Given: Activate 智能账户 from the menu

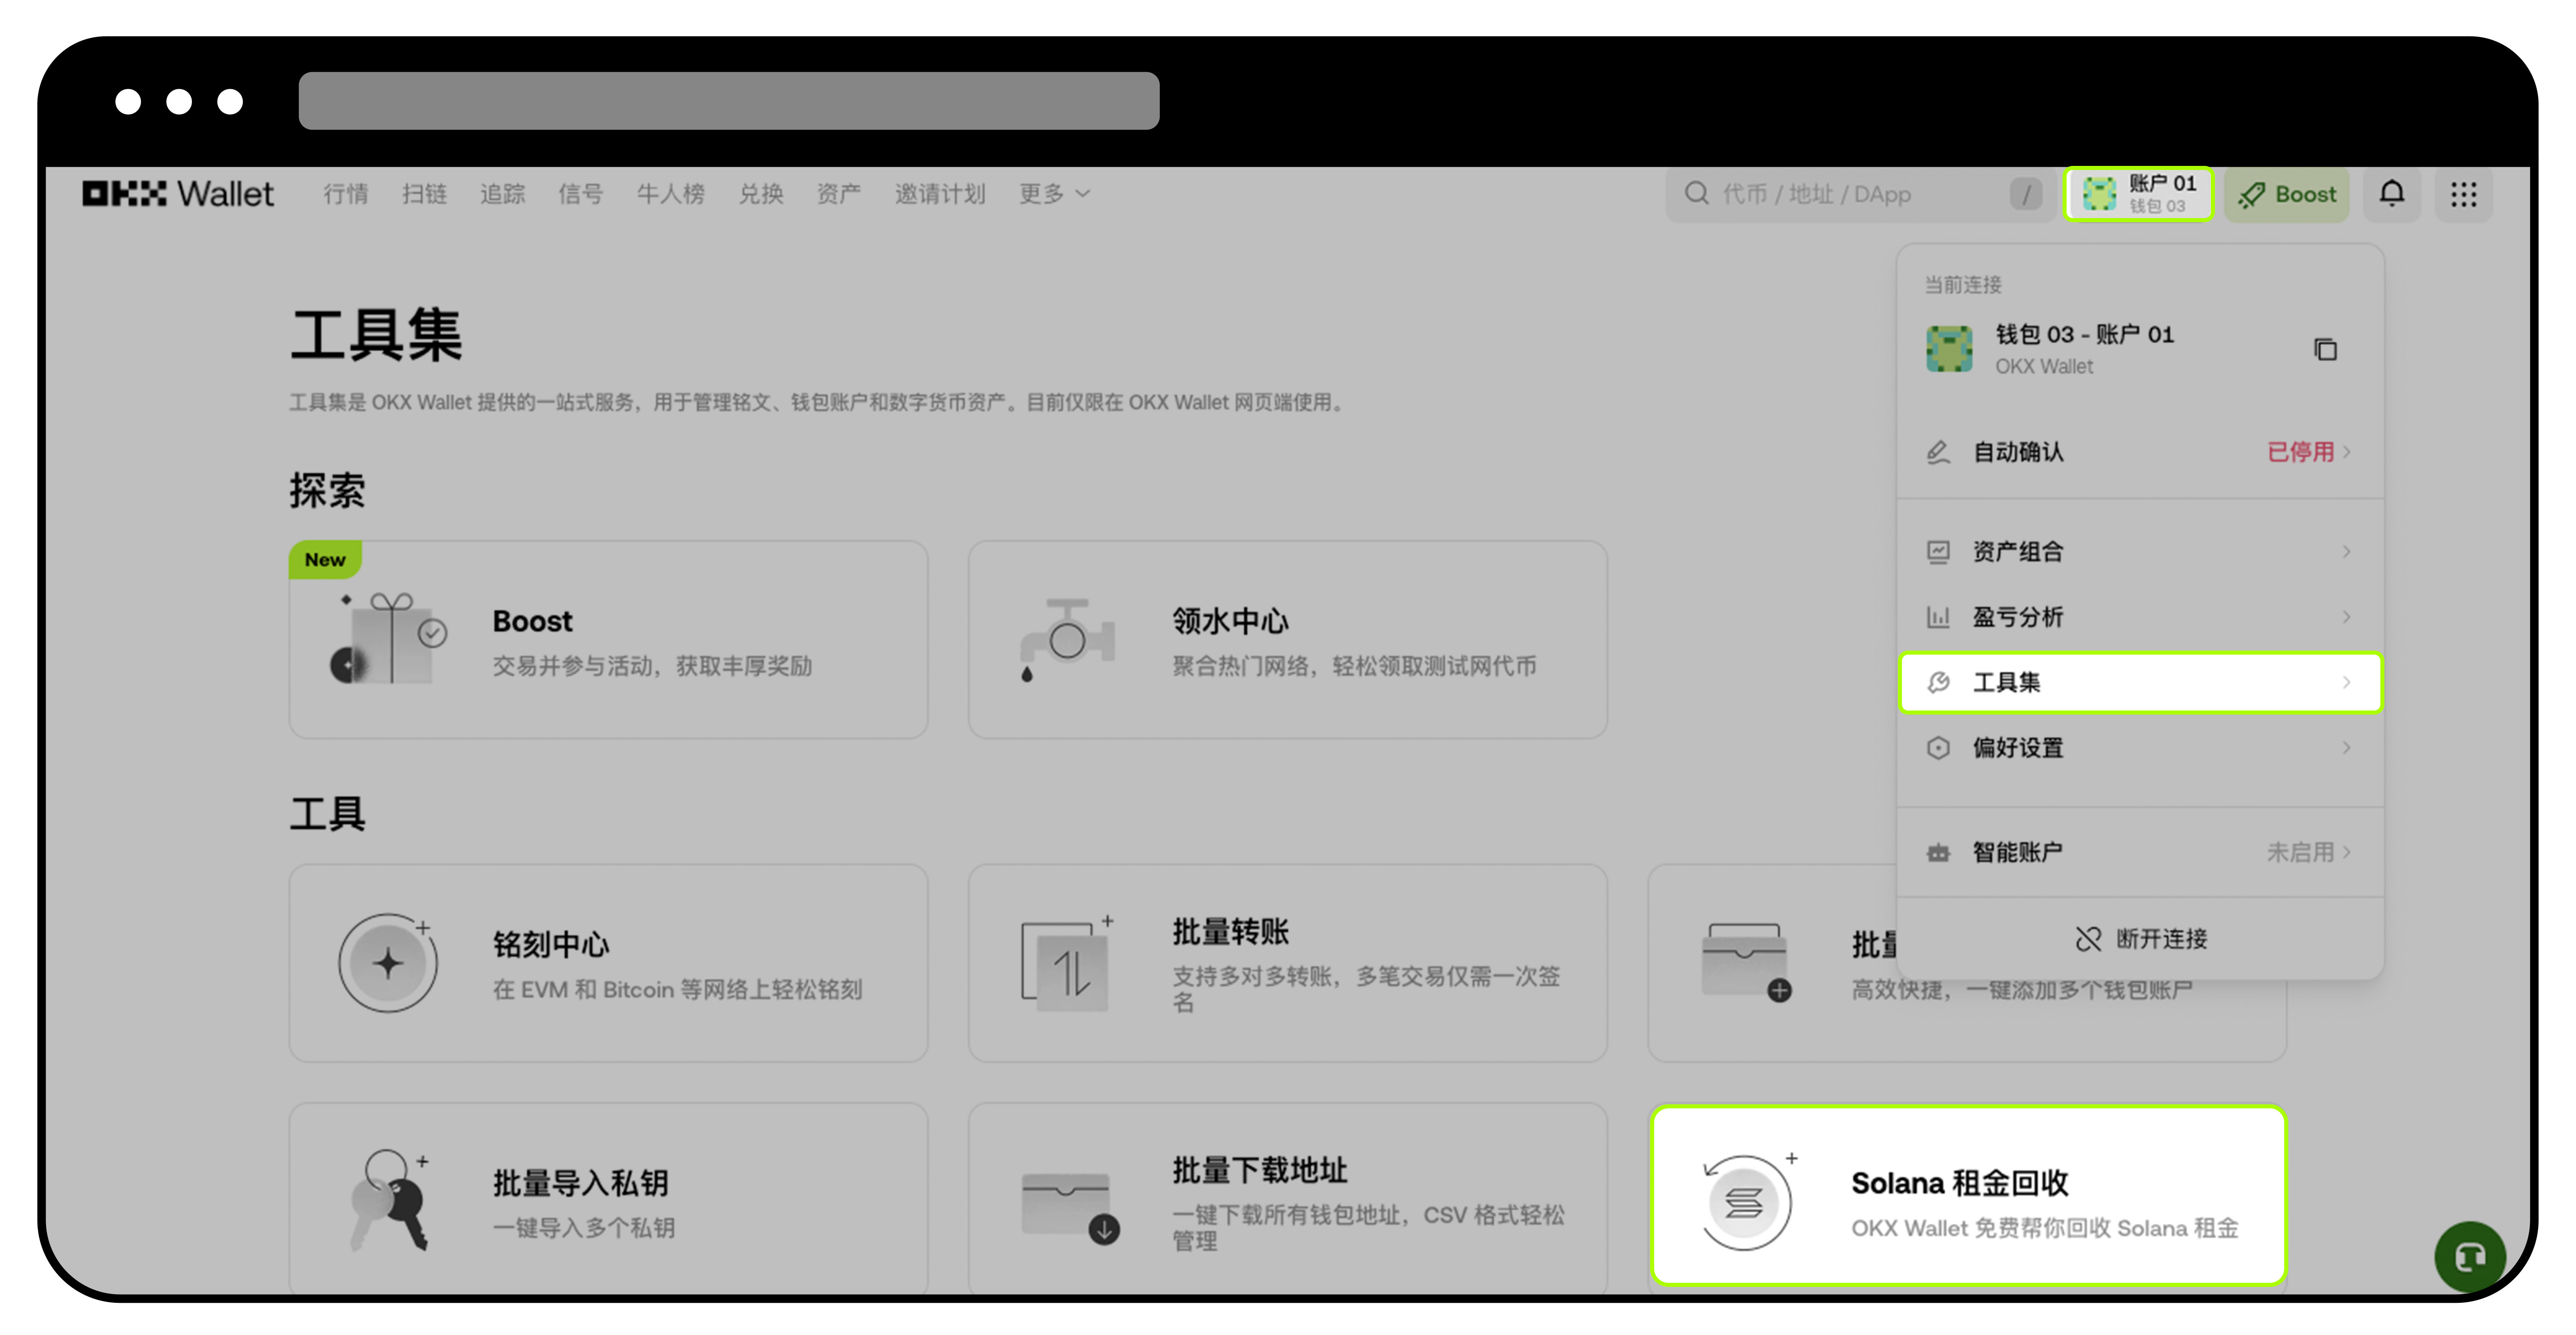Looking at the screenshot, I should pyautogui.click(x=2139, y=851).
